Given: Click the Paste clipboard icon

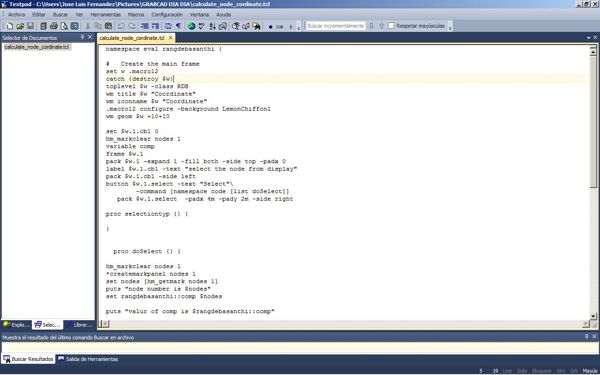Looking at the screenshot, I should tap(108, 26).
